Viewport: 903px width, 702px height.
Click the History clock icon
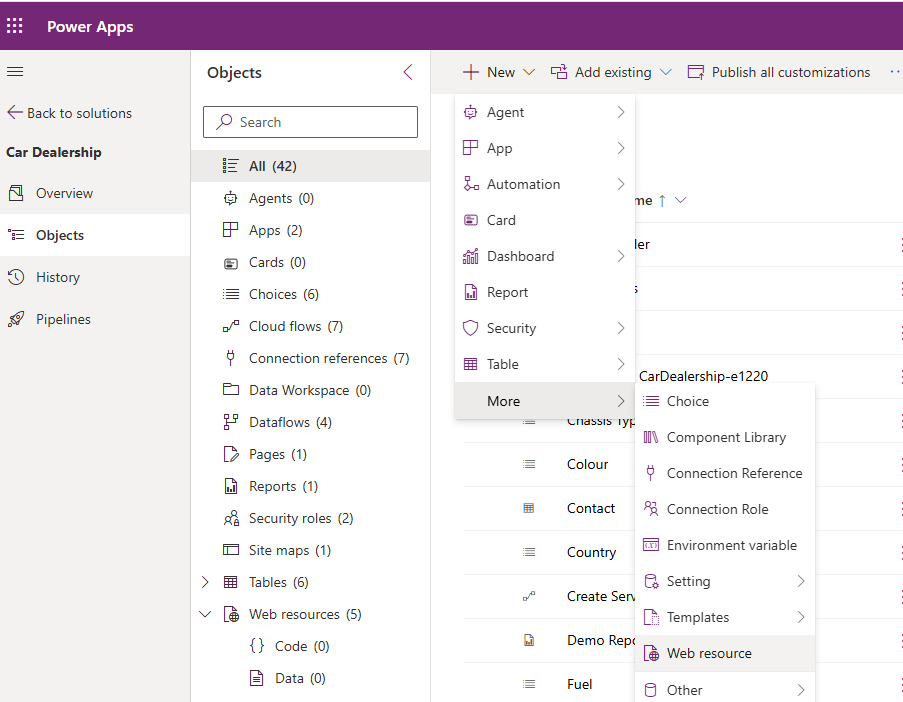click(16, 277)
